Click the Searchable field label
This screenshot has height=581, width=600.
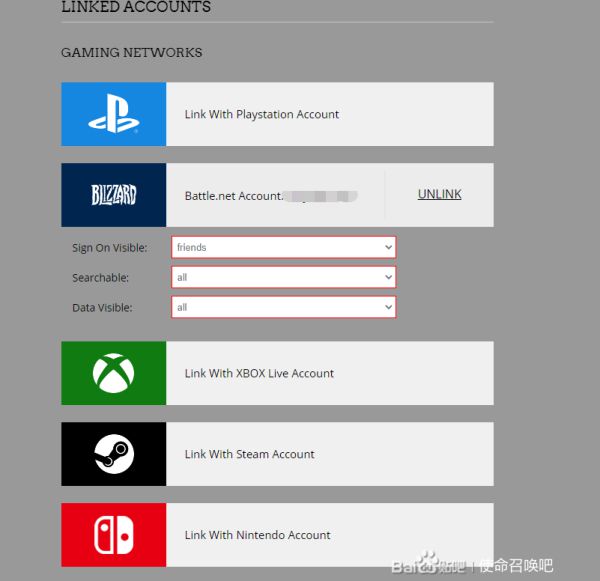(100, 277)
